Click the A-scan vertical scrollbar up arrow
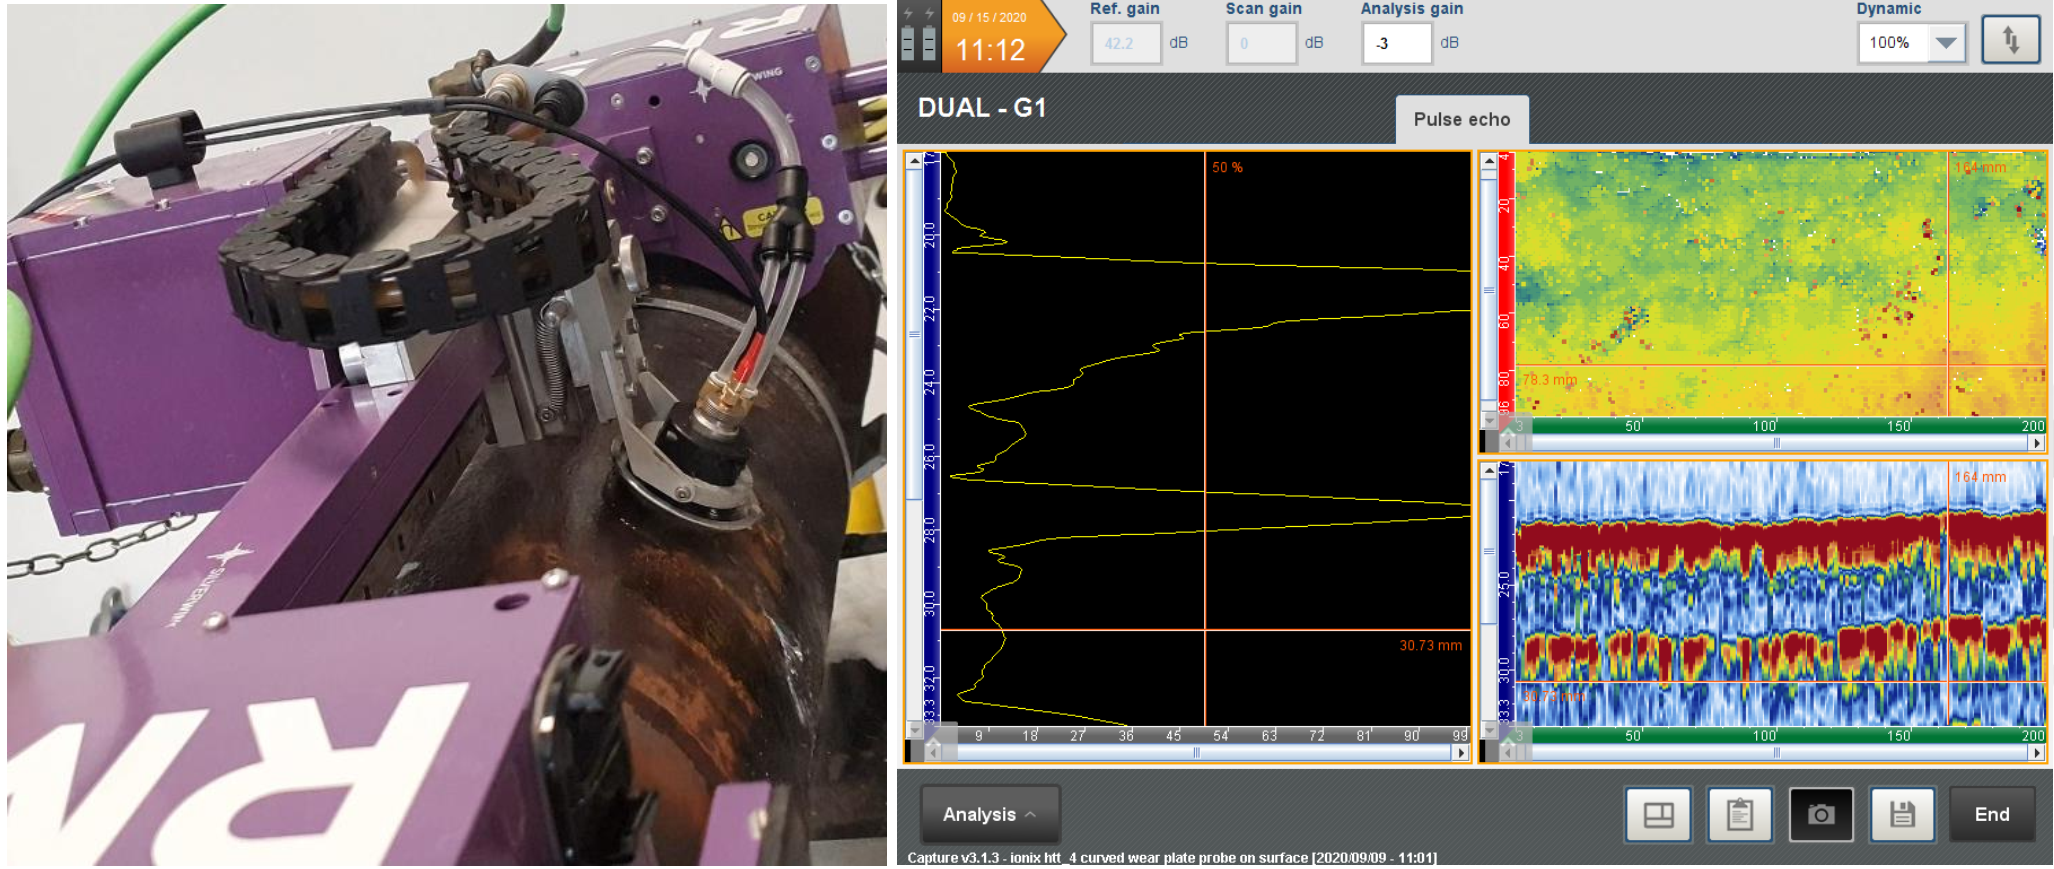Viewport: 2054px width, 869px height. tap(914, 161)
